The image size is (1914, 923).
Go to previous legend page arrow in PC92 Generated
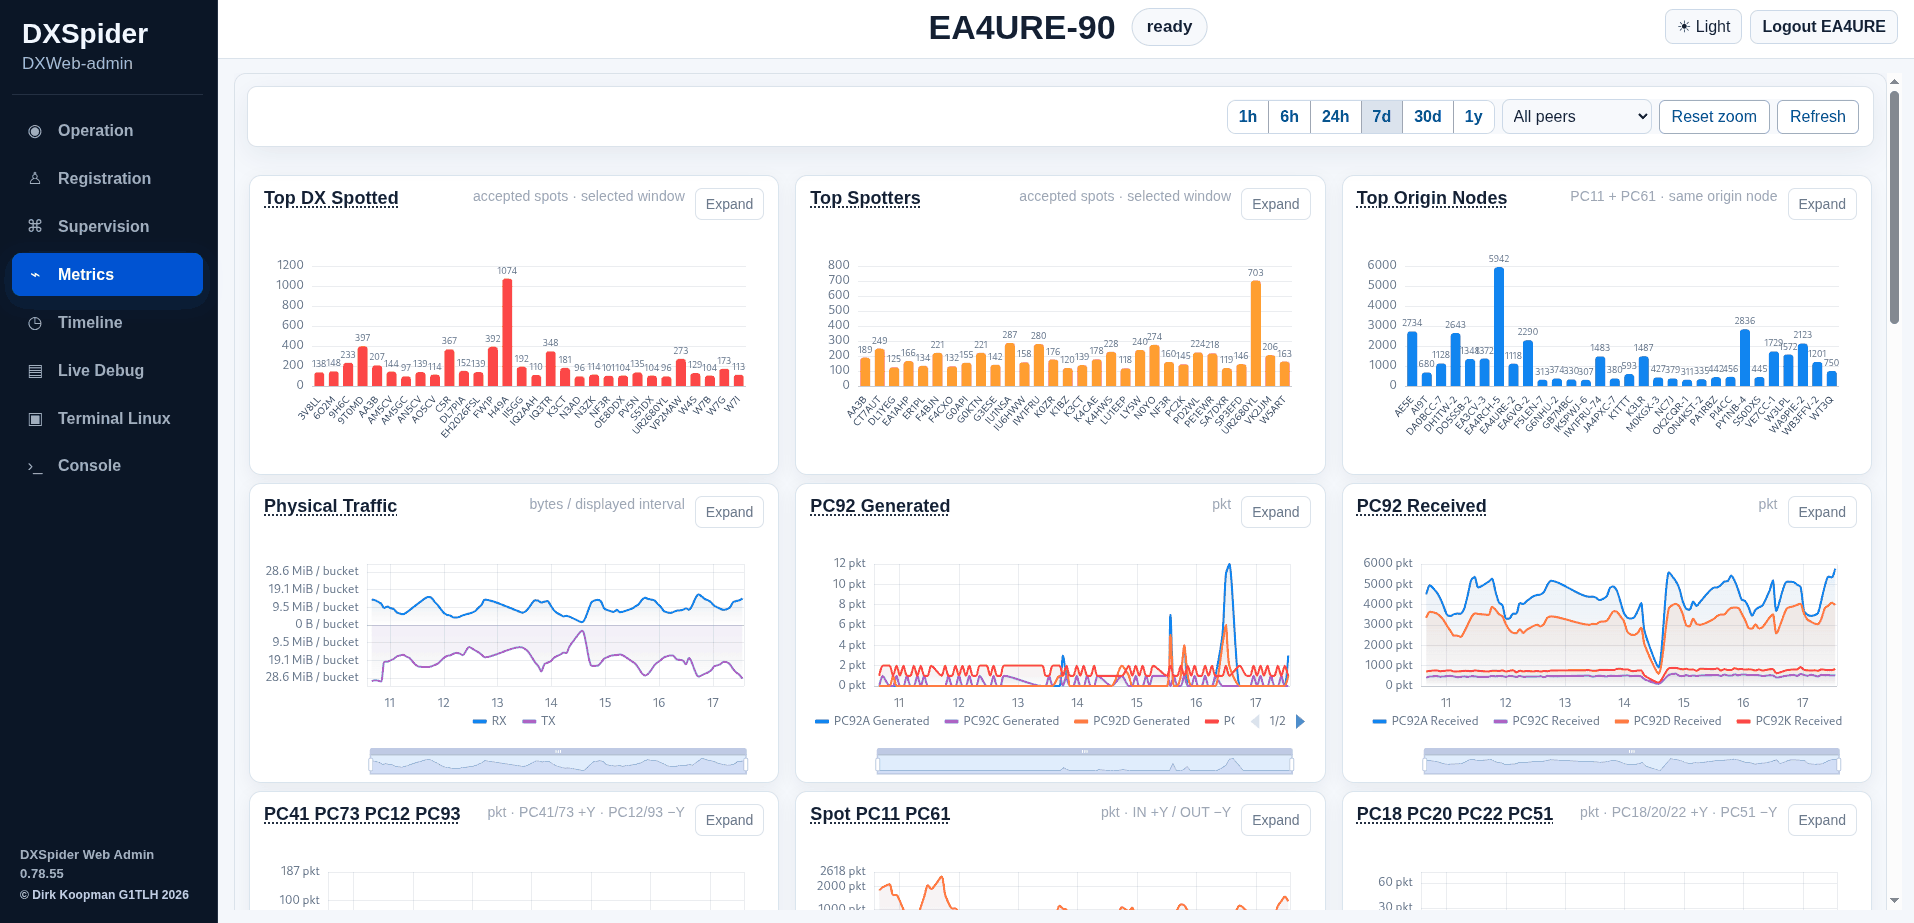1255,721
